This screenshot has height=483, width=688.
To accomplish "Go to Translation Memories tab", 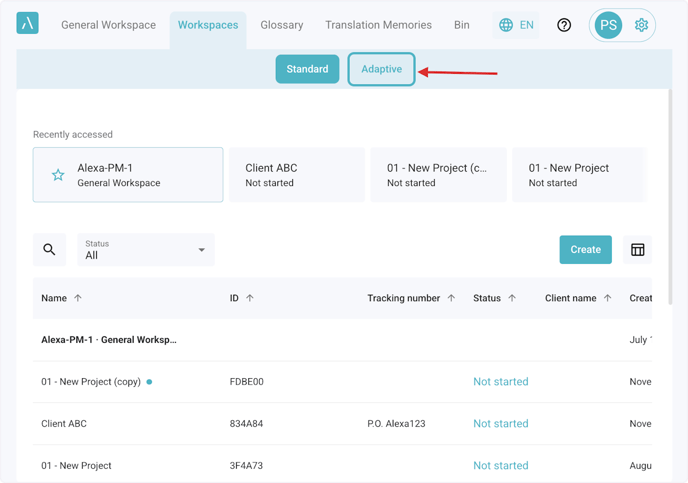I will coord(378,25).
